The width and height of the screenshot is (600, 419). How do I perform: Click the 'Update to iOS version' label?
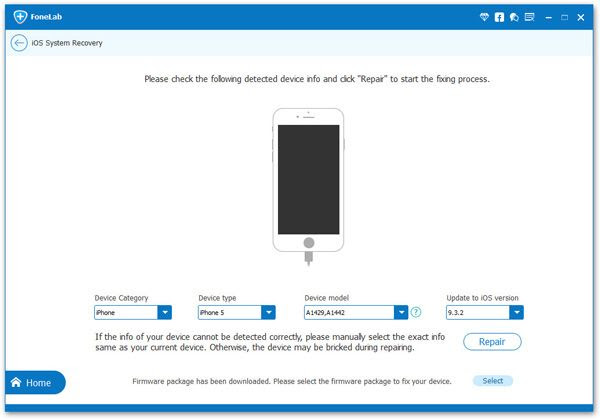482,298
